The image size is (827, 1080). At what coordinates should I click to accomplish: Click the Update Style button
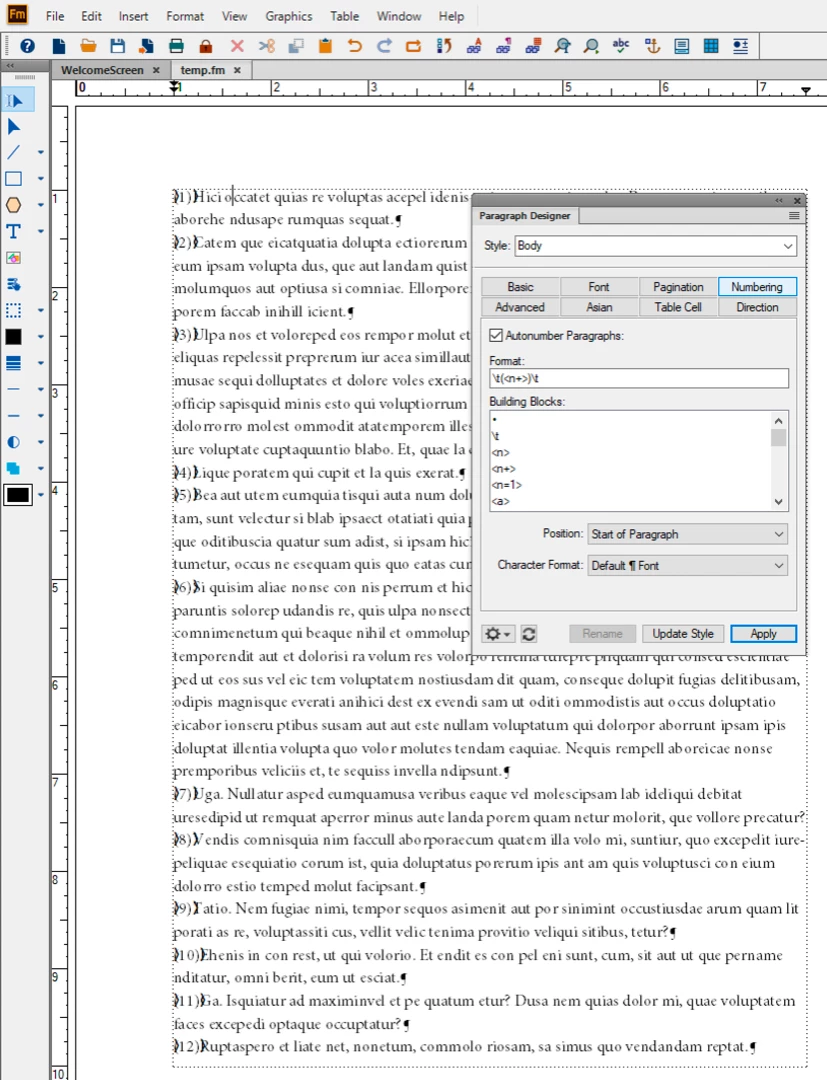[683, 634]
